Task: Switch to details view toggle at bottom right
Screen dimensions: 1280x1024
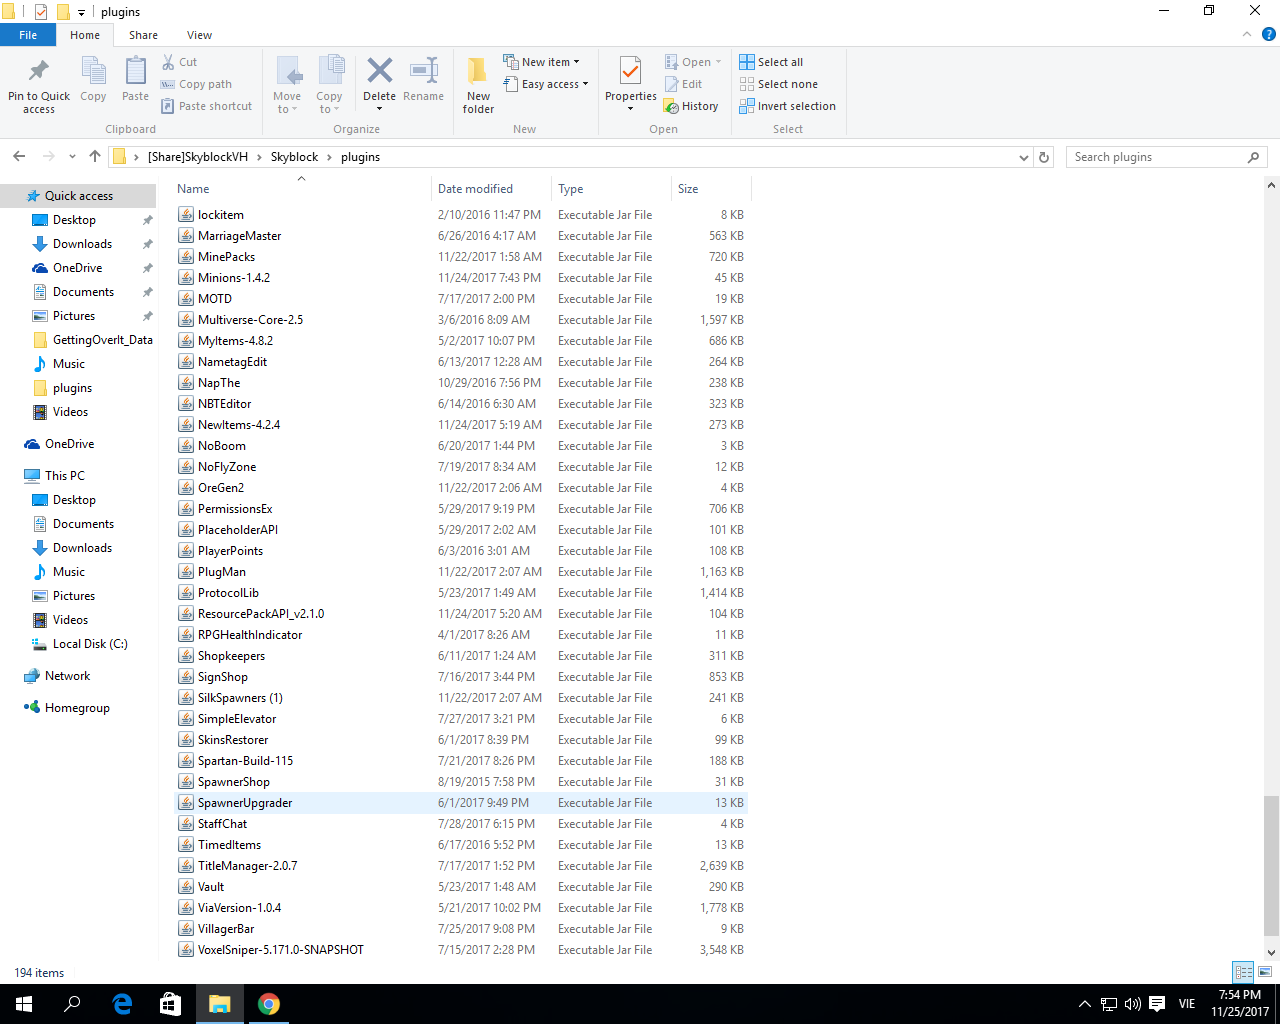Action: 1243,972
